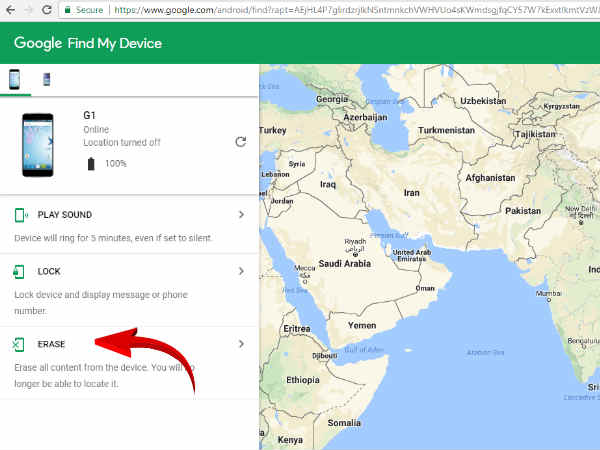This screenshot has height=450, width=600.
Task: Choose the LOCK option
Action: click(x=49, y=272)
